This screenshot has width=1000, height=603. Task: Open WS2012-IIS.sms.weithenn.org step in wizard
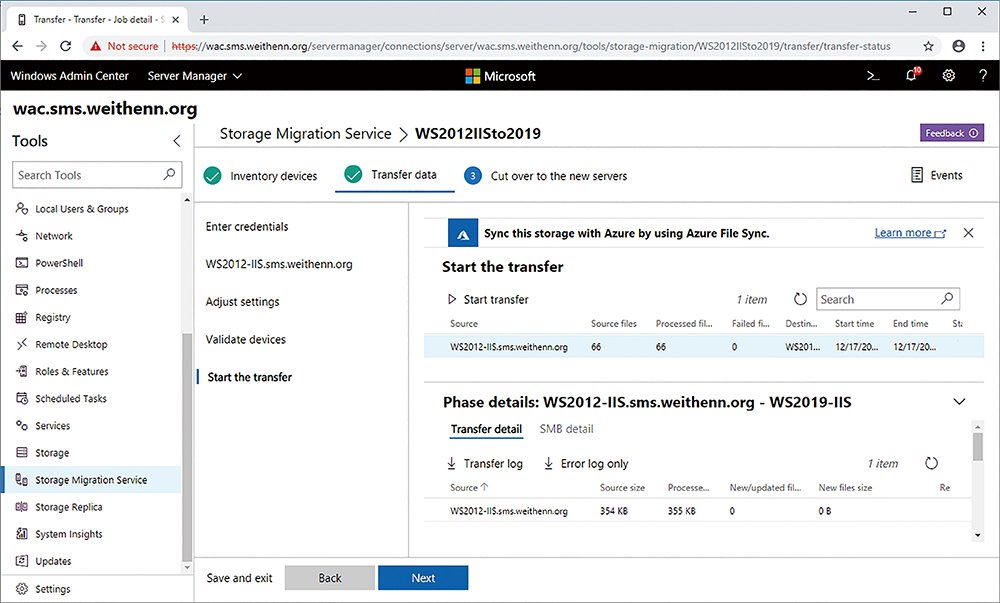[x=279, y=264]
